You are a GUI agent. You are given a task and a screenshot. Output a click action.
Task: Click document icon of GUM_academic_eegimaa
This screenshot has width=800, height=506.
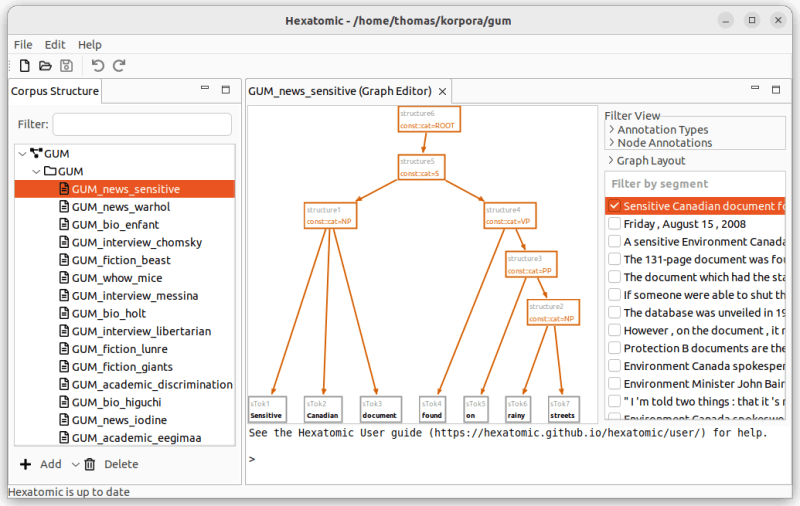click(64, 438)
